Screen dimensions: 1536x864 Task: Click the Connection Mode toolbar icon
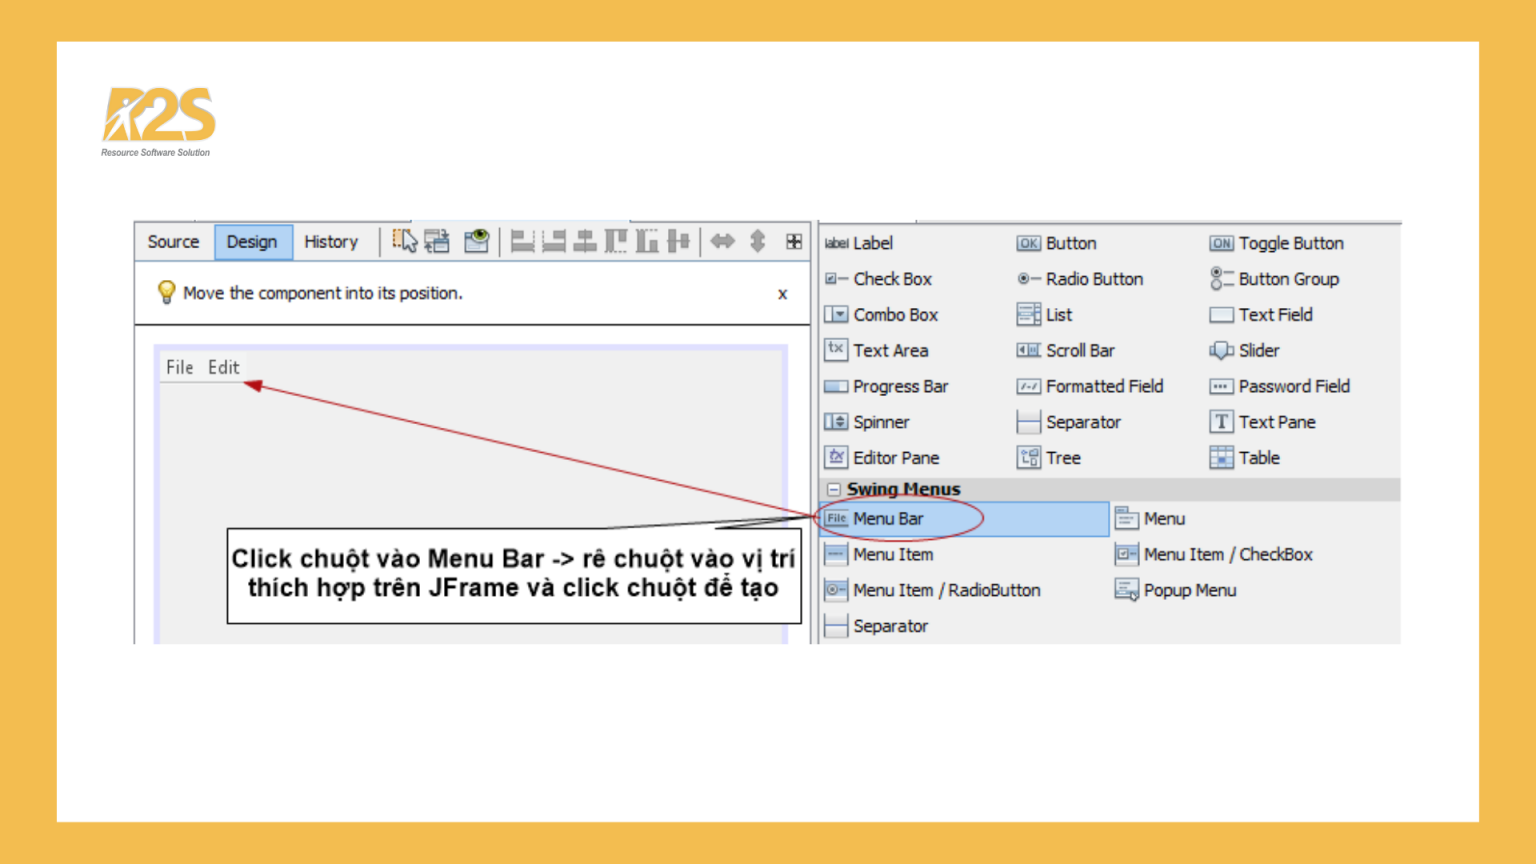point(437,241)
